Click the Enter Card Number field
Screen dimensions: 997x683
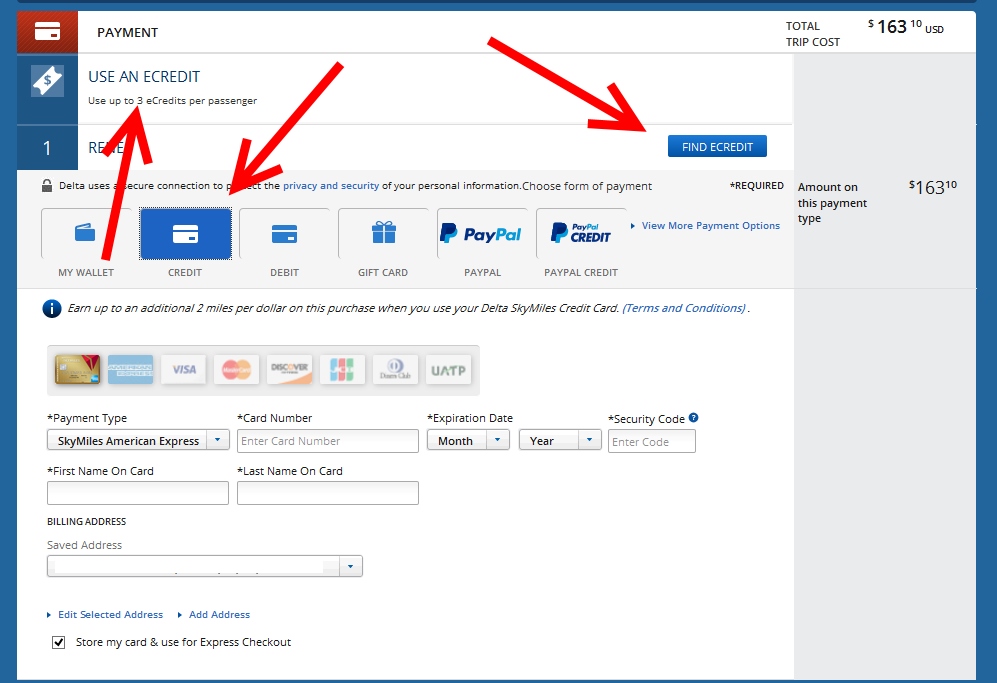(327, 440)
